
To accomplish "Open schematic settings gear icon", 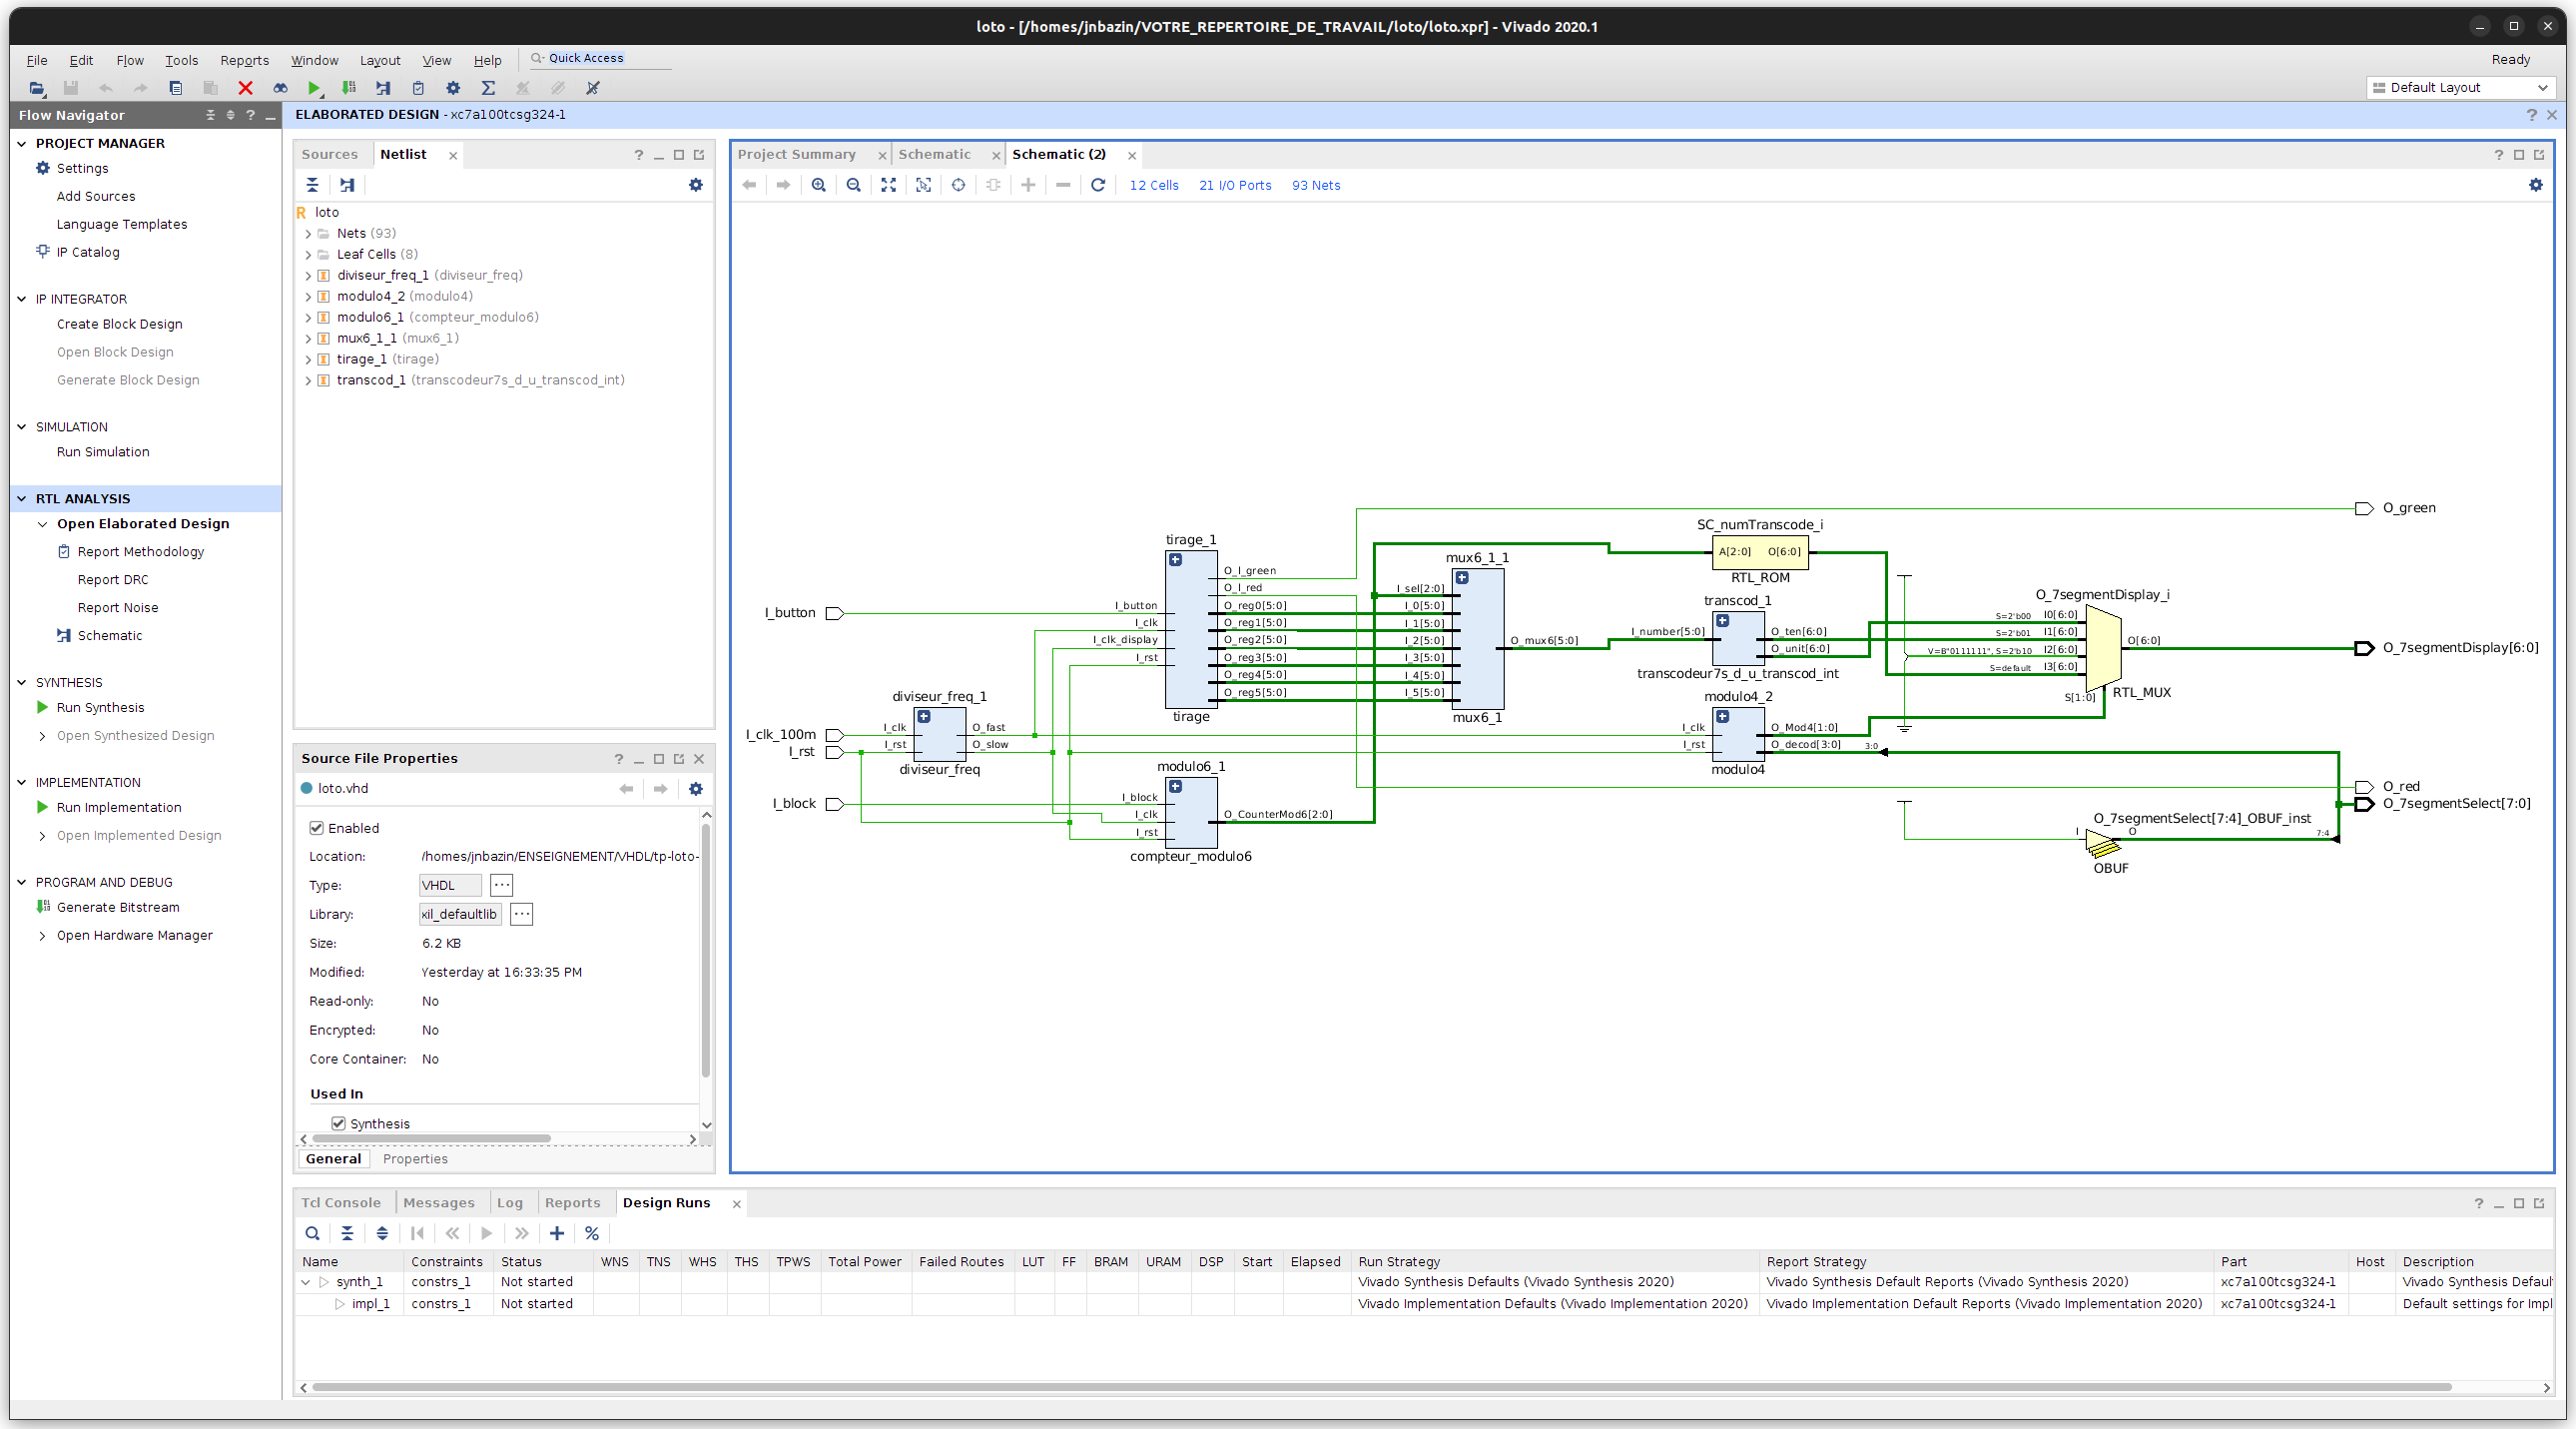I will click(x=2535, y=185).
